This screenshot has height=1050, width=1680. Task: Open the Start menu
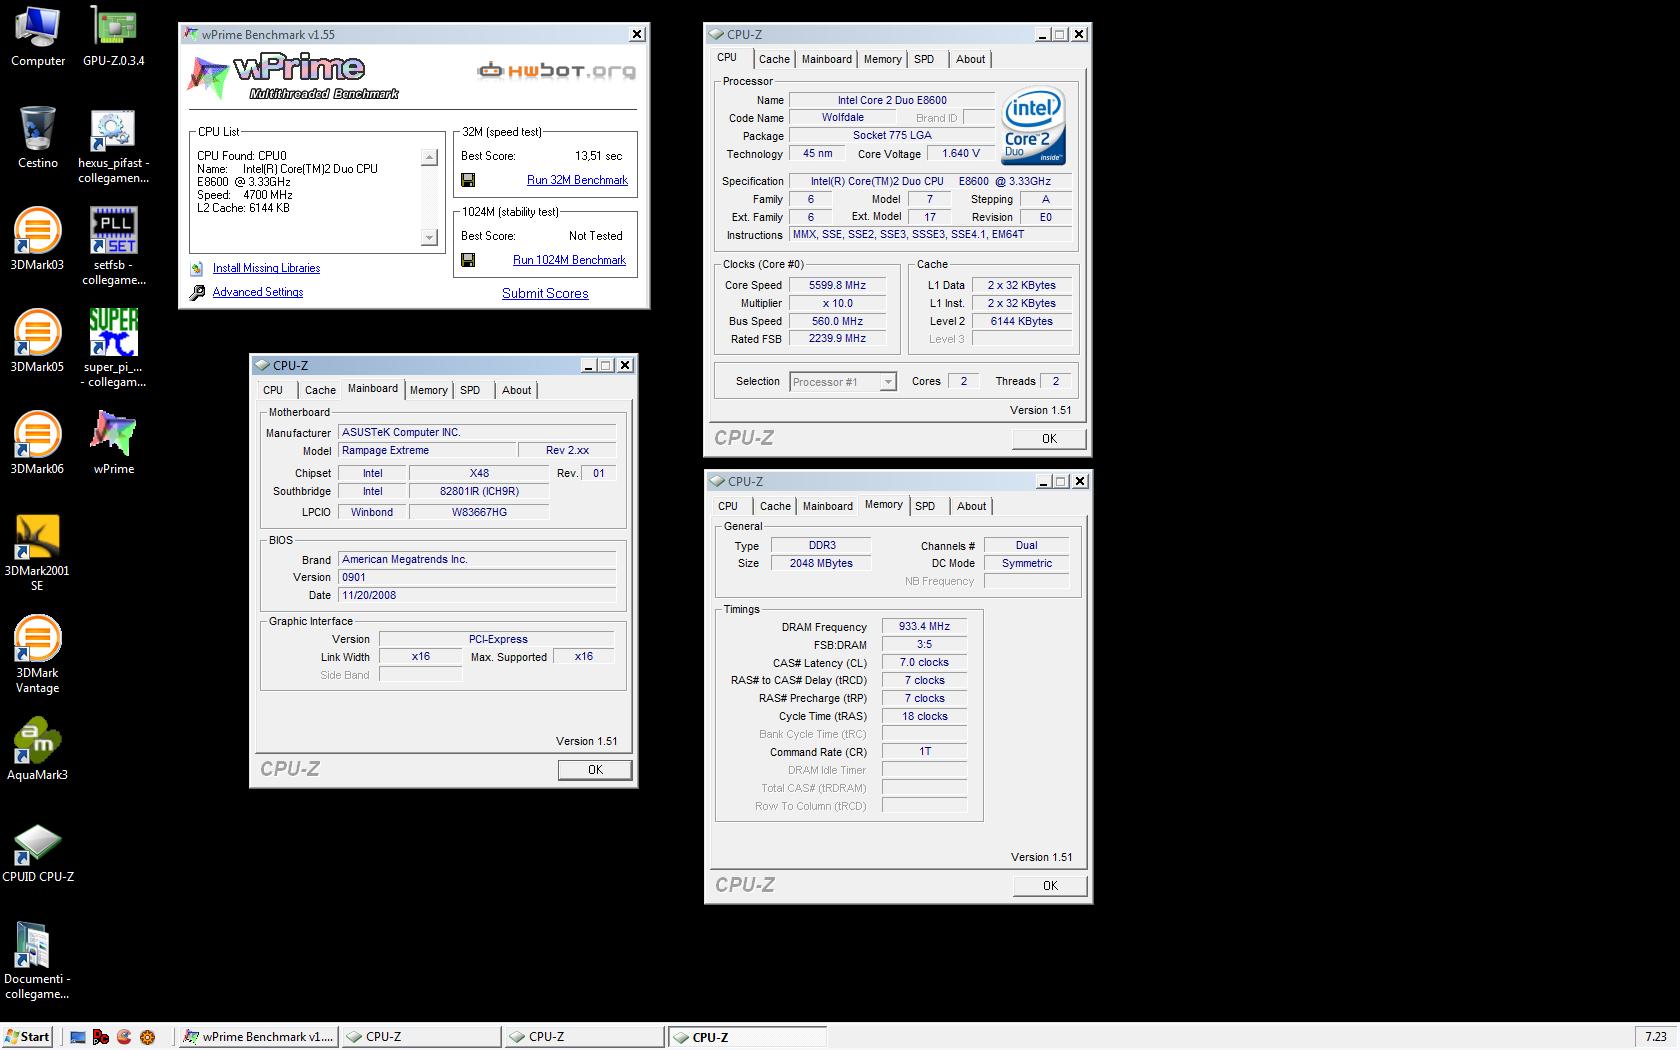click(x=27, y=1037)
